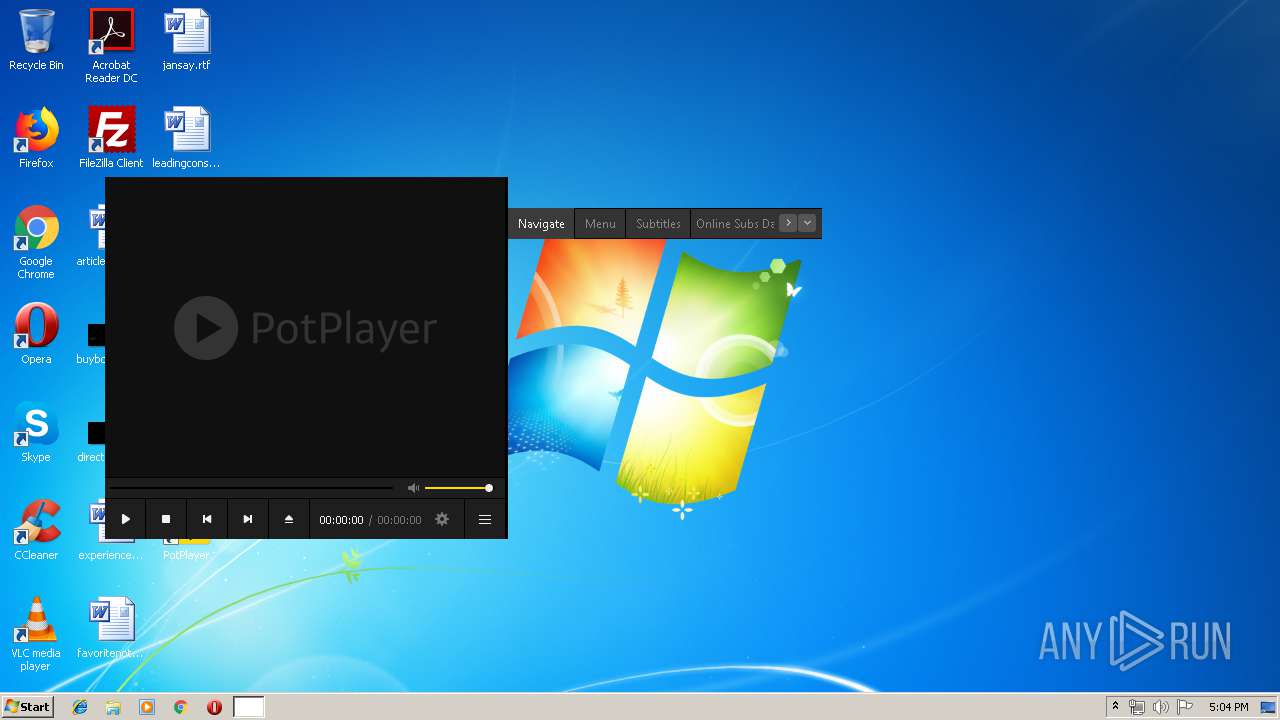Viewport: 1280px width, 720px height.
Task: Open Skype desktop shortcut
Action: click(36, 432)
